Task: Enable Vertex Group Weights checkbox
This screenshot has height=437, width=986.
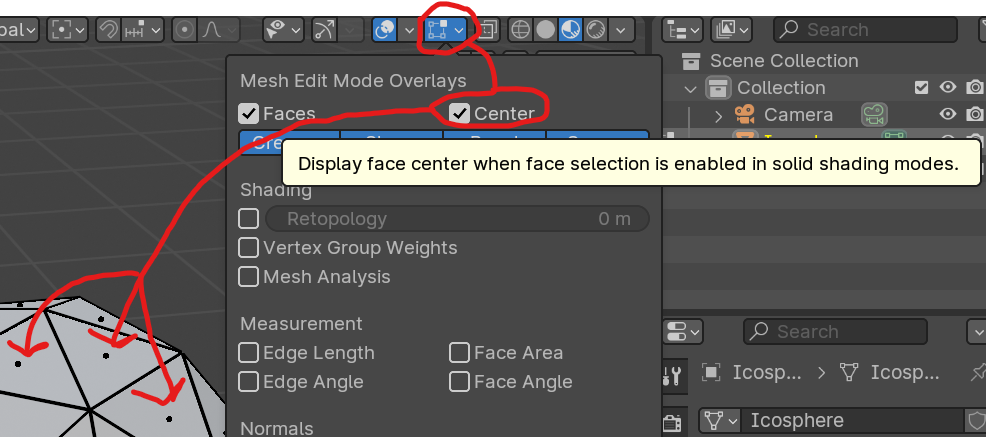Action: point(249,248)
